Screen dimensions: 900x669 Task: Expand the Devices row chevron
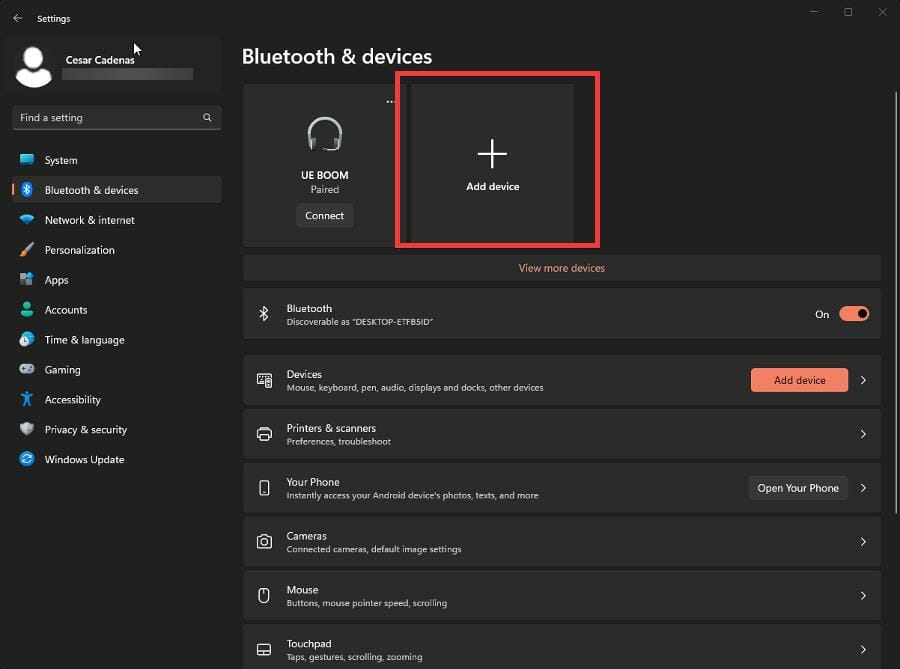pos(863,381)
